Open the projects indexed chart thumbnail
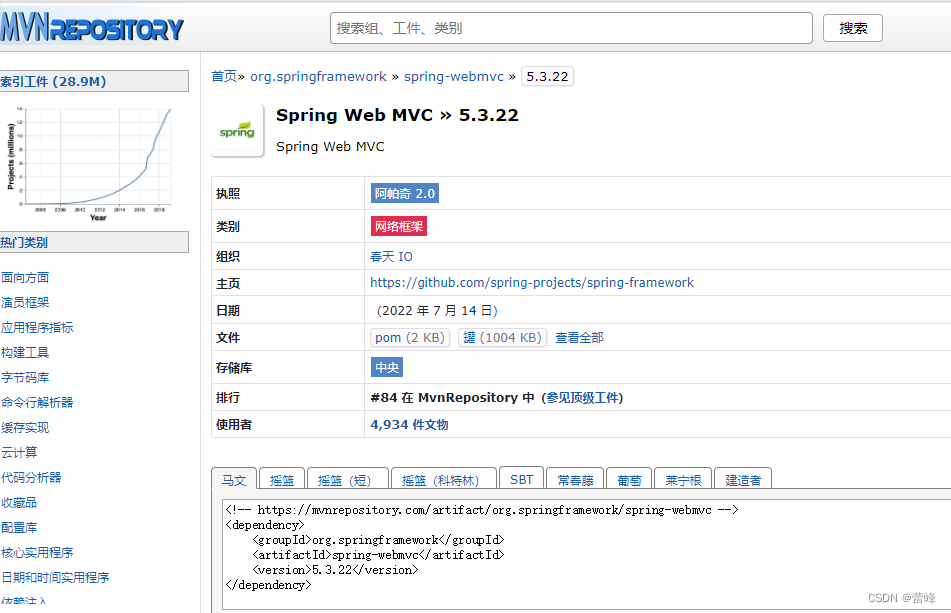The height and width of the screenshot is (613, 951). [x=95, y=158]
